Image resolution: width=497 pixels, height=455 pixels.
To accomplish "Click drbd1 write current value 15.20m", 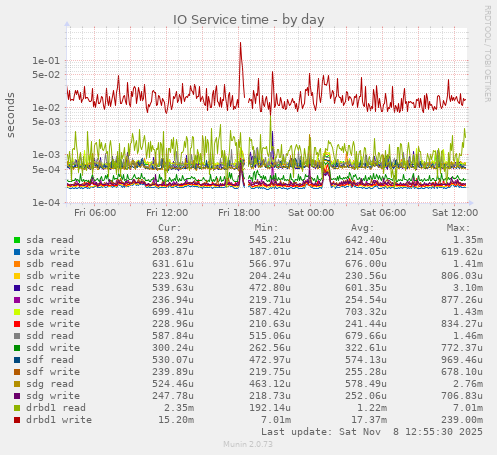I will tap(176, 420).
